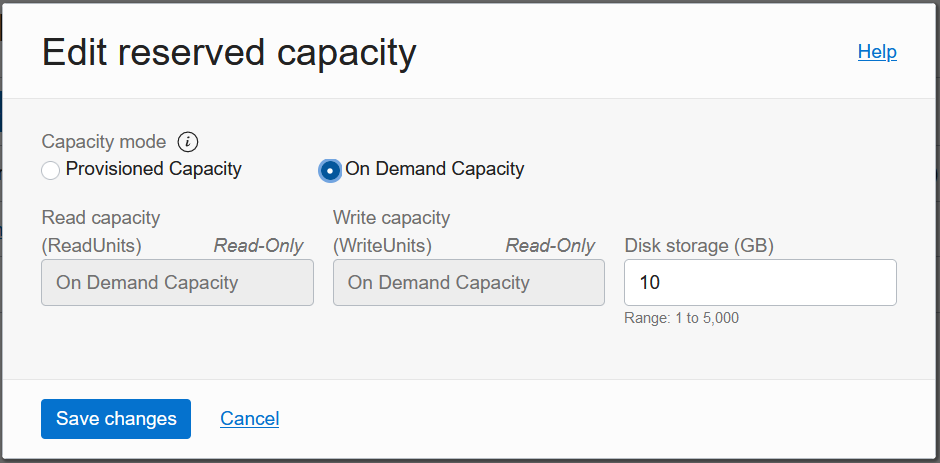The image size is (940, 463).
Task: Cancel editing reserved capacity
Action: pos(249,419)
